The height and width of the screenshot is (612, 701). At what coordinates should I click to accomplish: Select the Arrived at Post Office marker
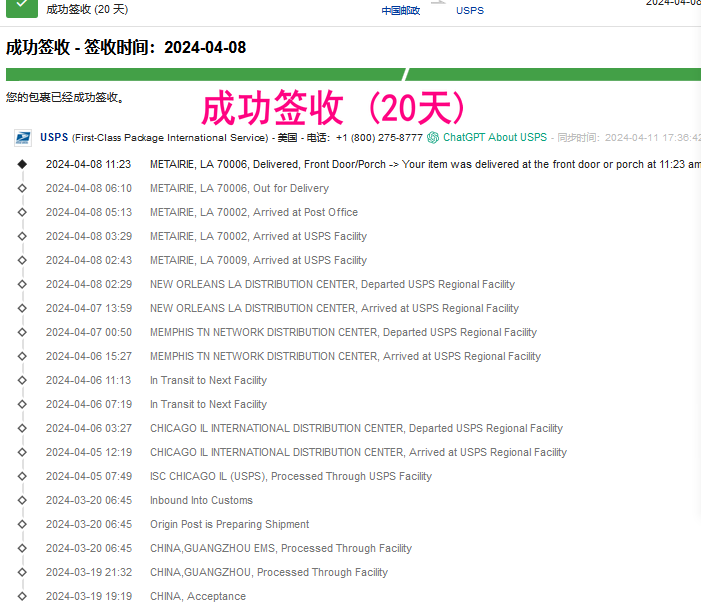pyautogui.click(x=22, y=212)
